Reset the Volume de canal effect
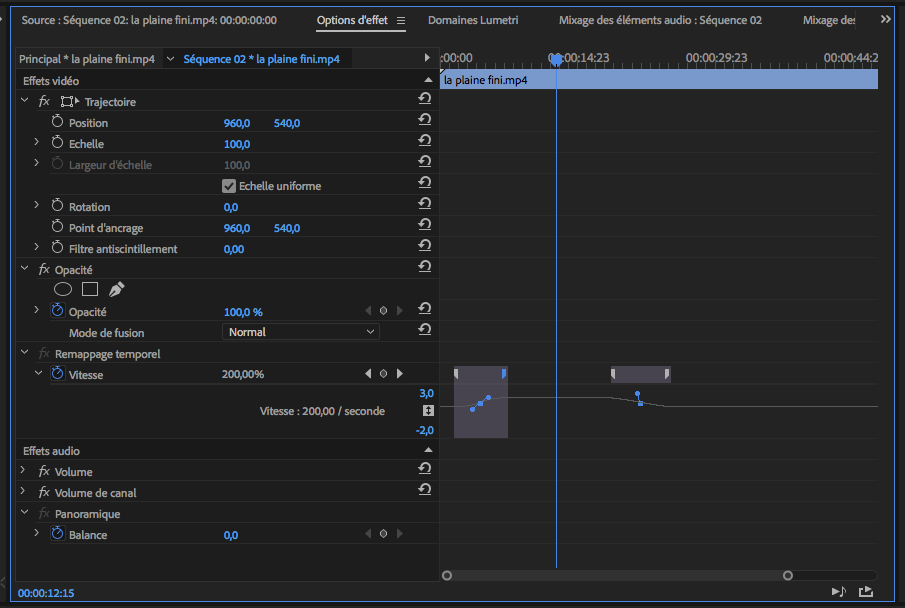 point(425,490)
